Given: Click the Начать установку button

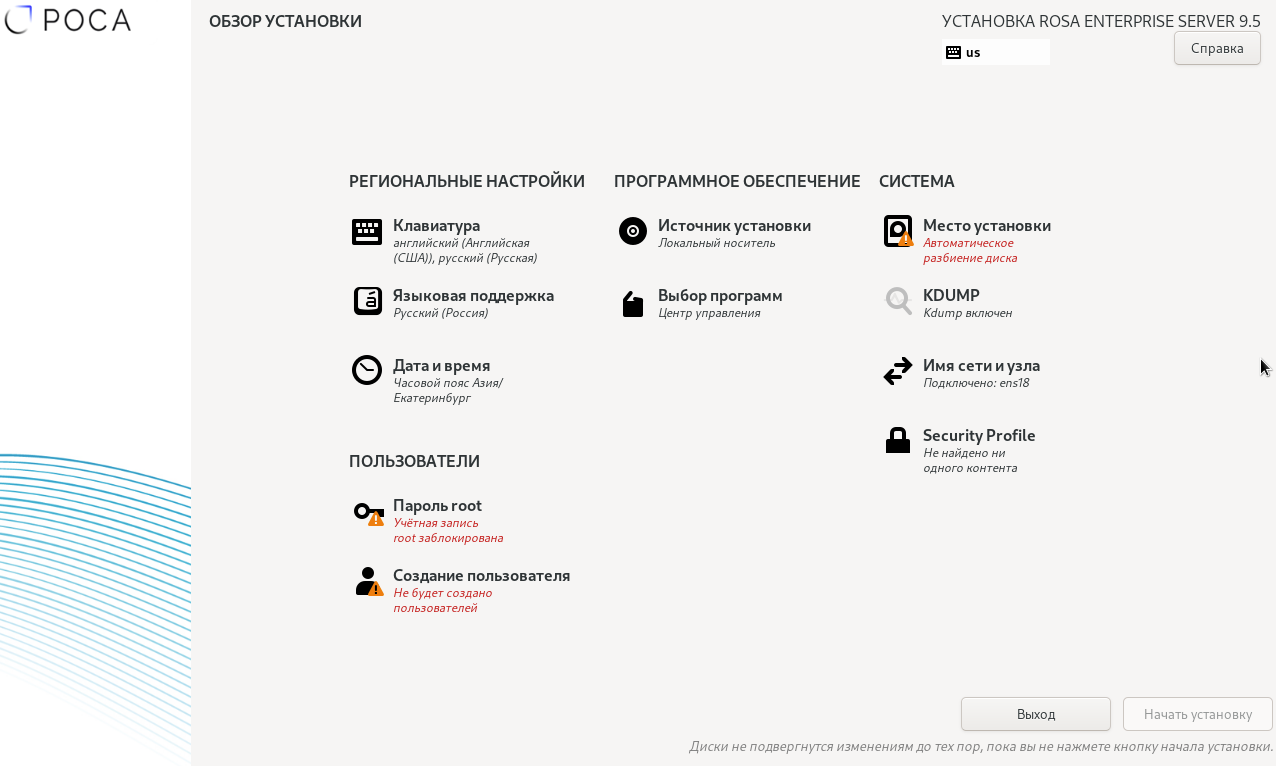Looking at the screenshot, I should tap(1197, 714).
